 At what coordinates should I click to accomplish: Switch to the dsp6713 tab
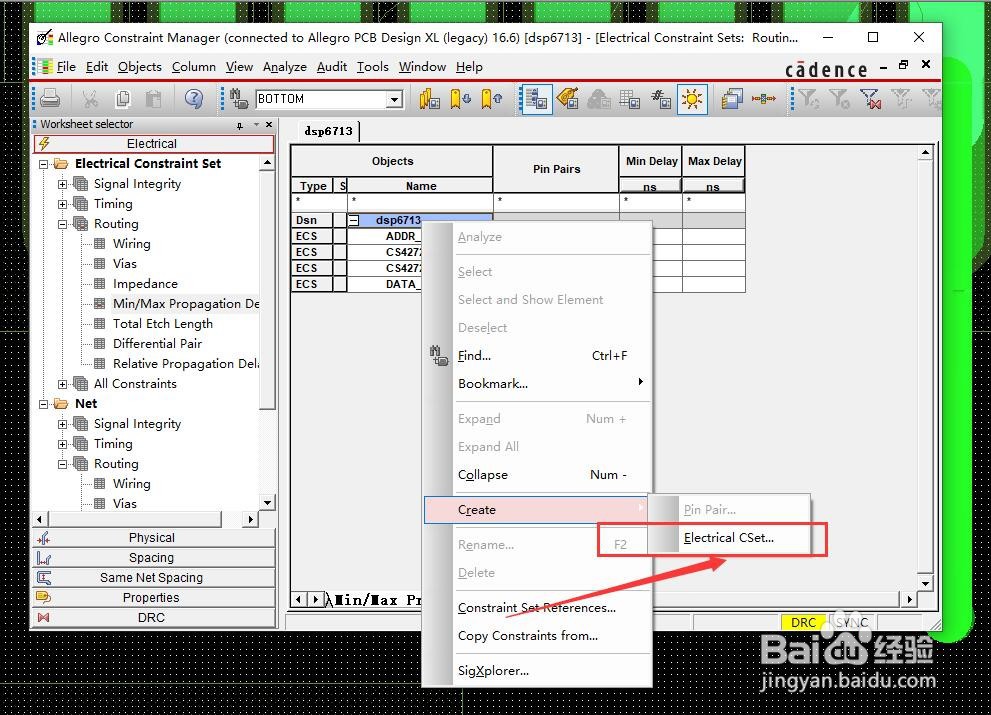coord(328,131)
